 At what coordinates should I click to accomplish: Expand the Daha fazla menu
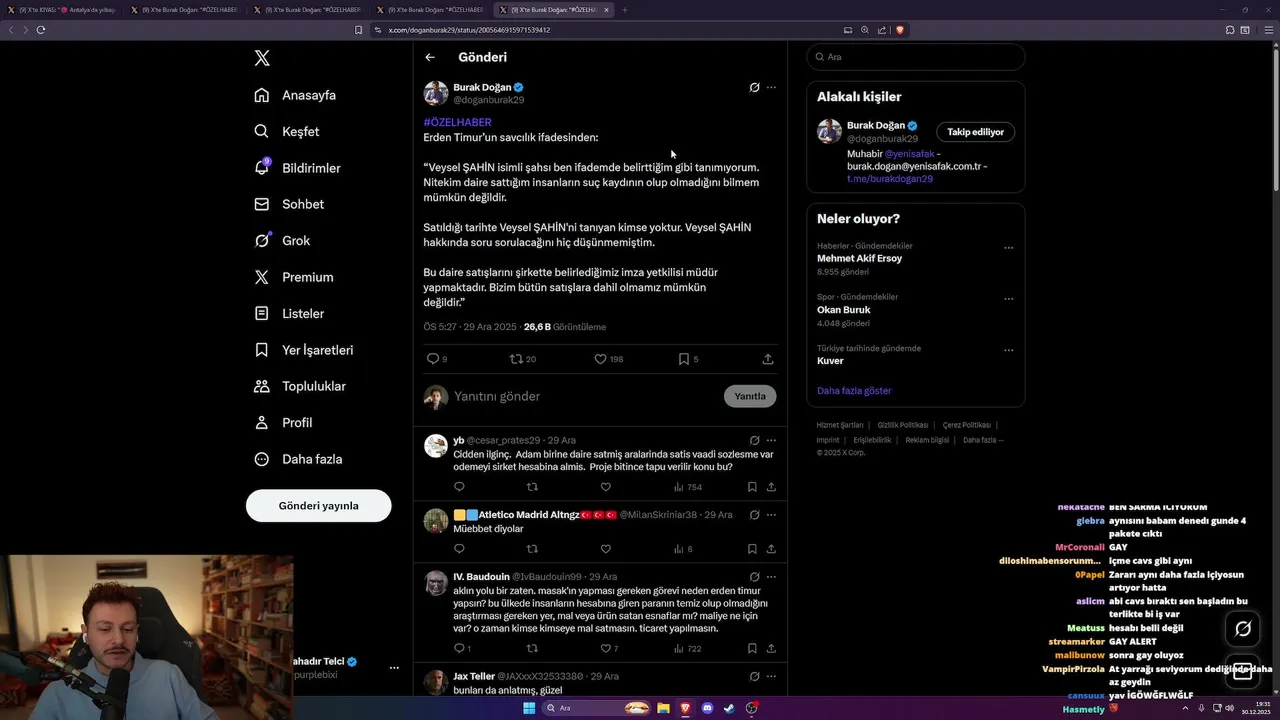coord(298,459)
